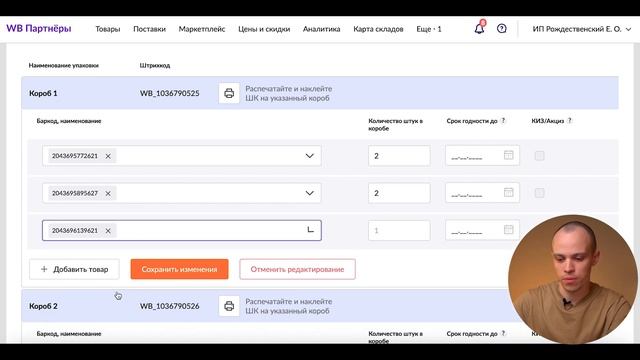Click Отменить редактирование button
The height and width of the screenshot is (360, 640).
pos(298,269)
